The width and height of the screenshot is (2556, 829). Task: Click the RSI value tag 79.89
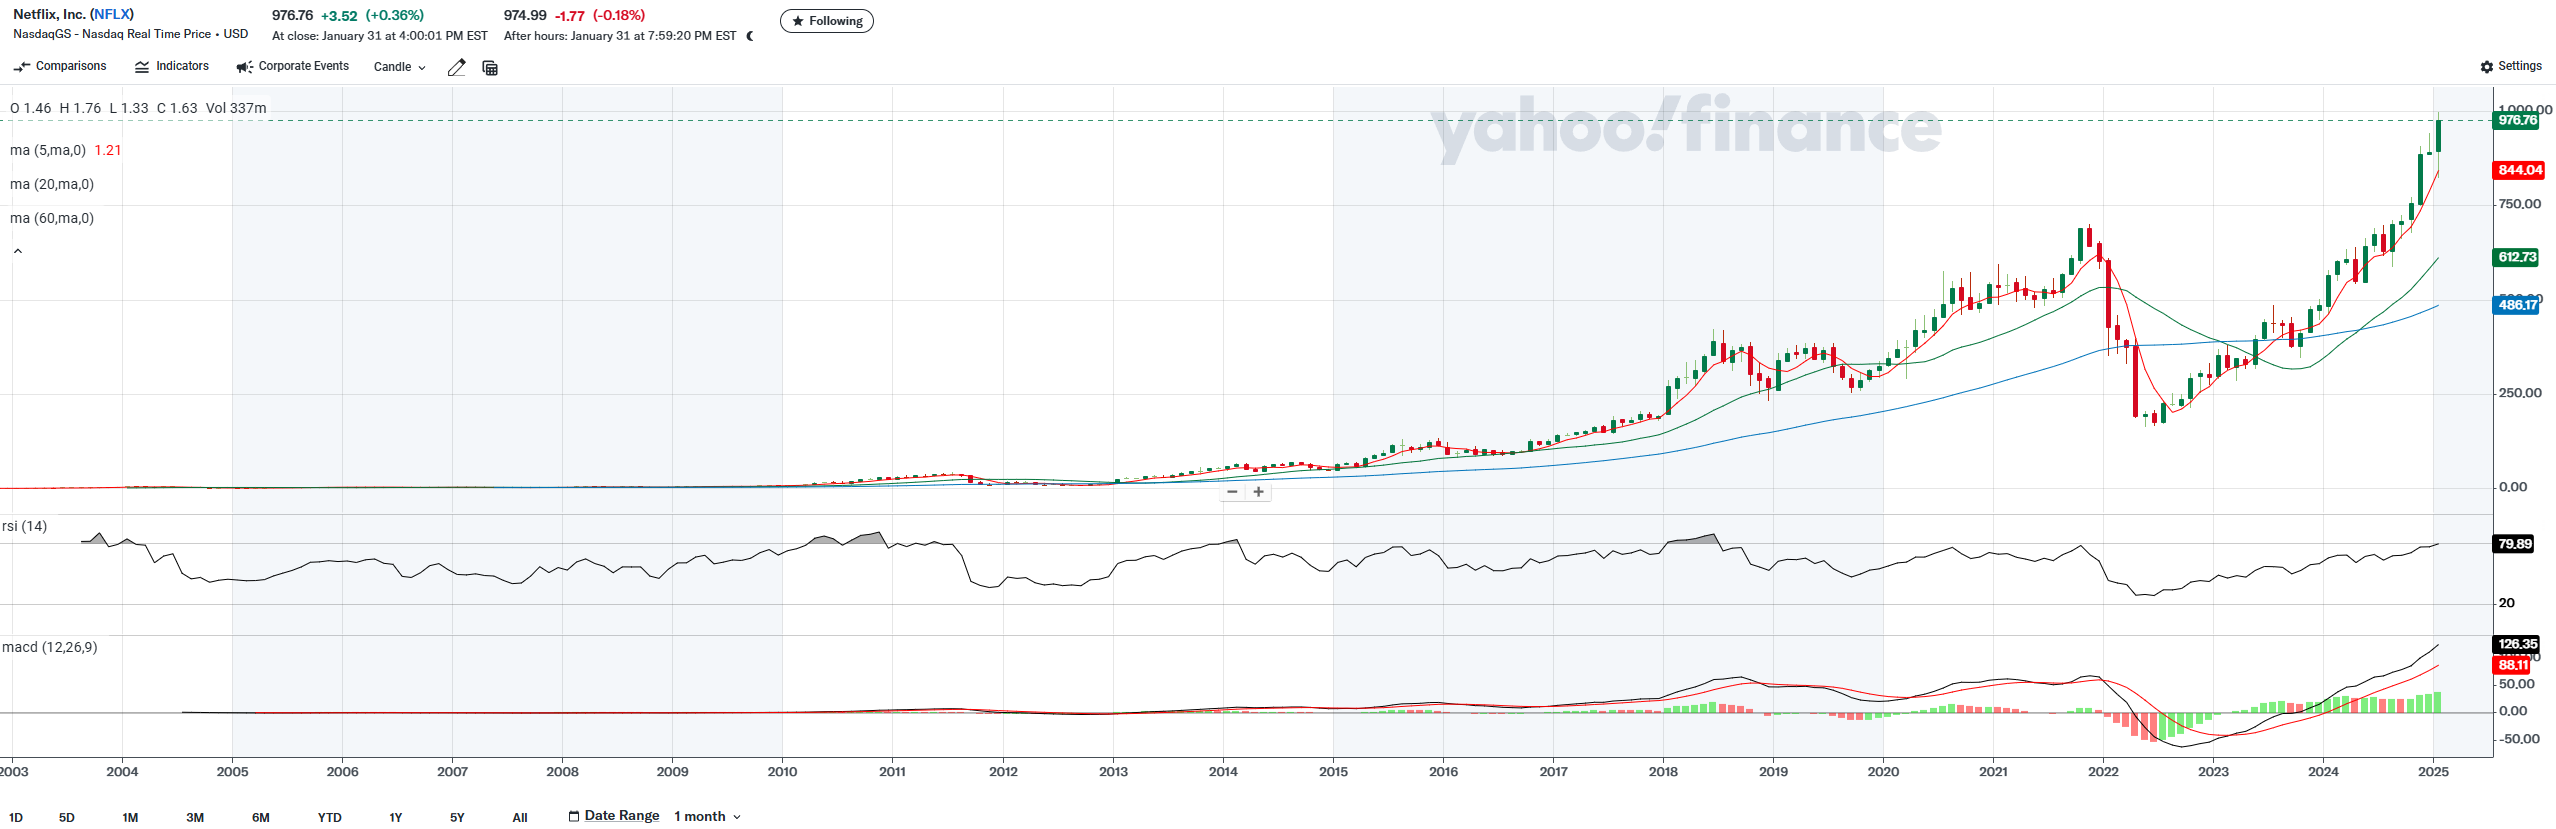2515,544
